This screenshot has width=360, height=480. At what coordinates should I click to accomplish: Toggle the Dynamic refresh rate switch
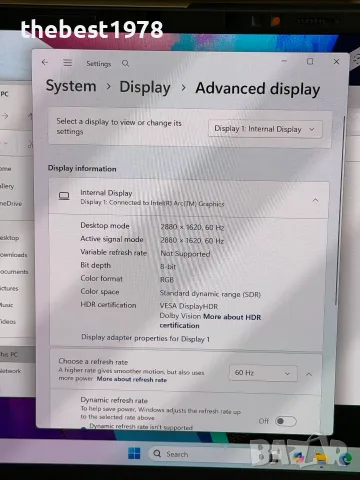pyautogui.click(x=286, y=421)
